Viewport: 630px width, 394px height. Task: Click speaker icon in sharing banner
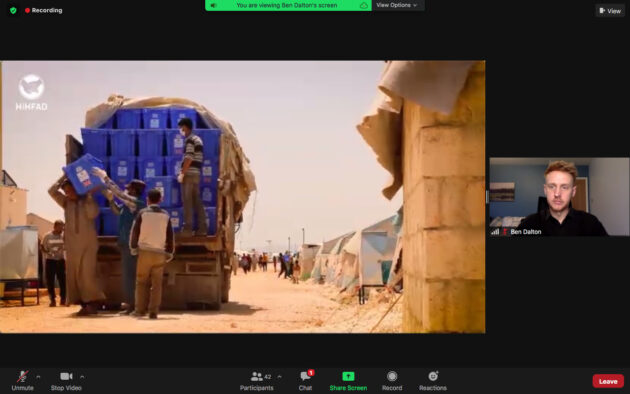pyautogui.click(x=213, y=5)
